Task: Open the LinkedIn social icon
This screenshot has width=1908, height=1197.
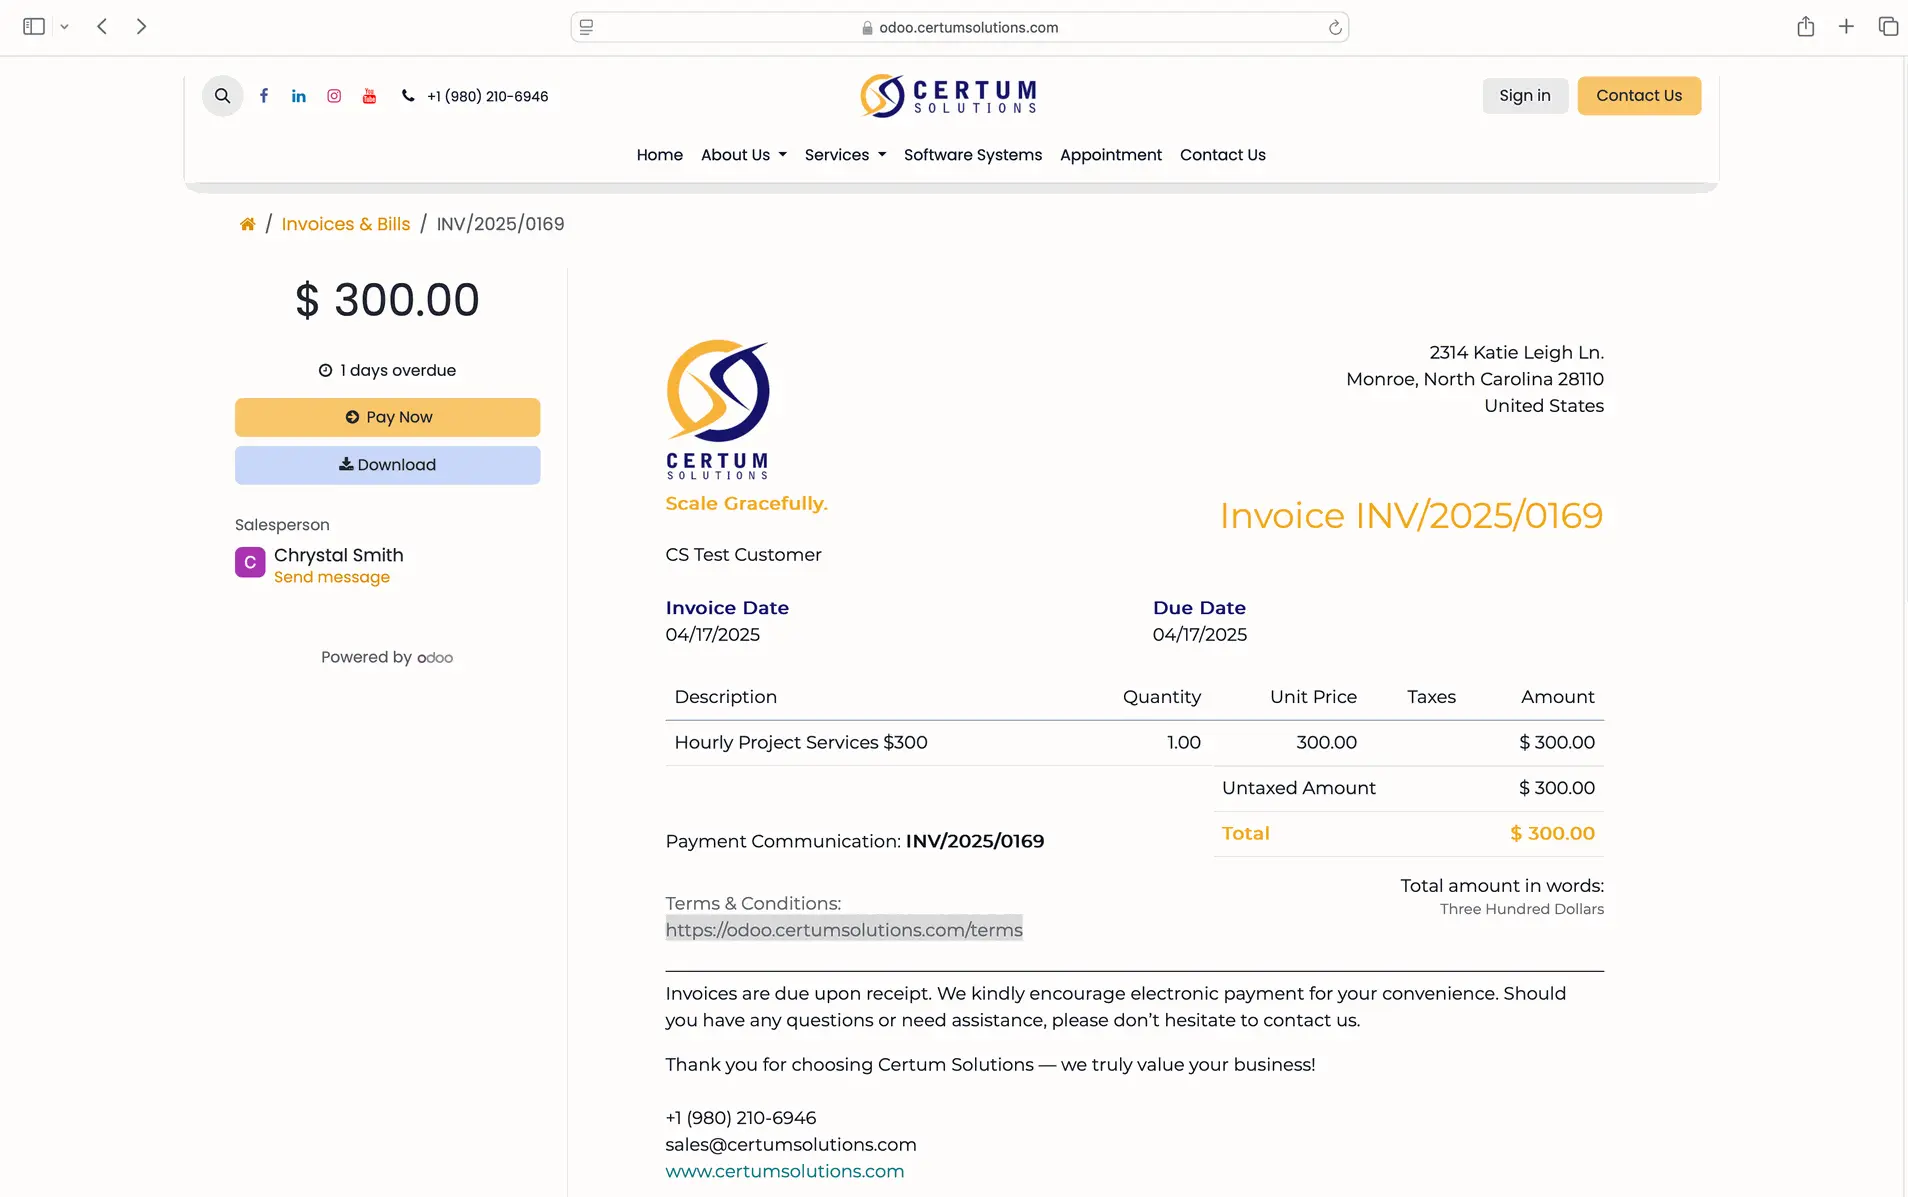Action: [x=299, y=96]
